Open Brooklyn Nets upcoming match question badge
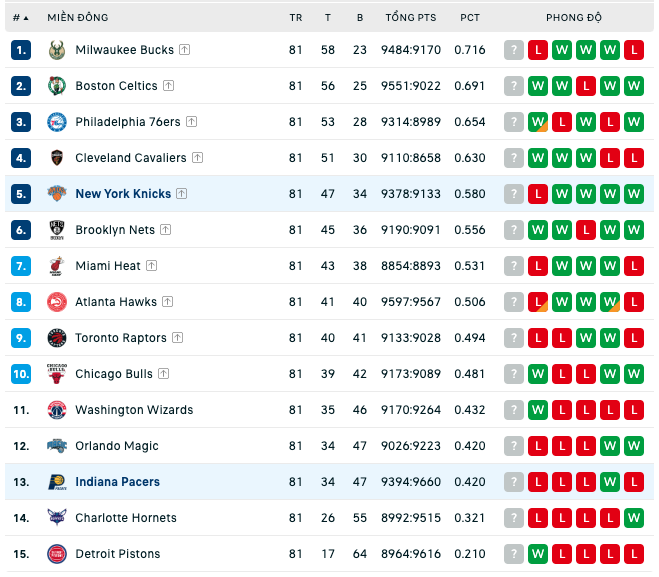 (514, 230)
